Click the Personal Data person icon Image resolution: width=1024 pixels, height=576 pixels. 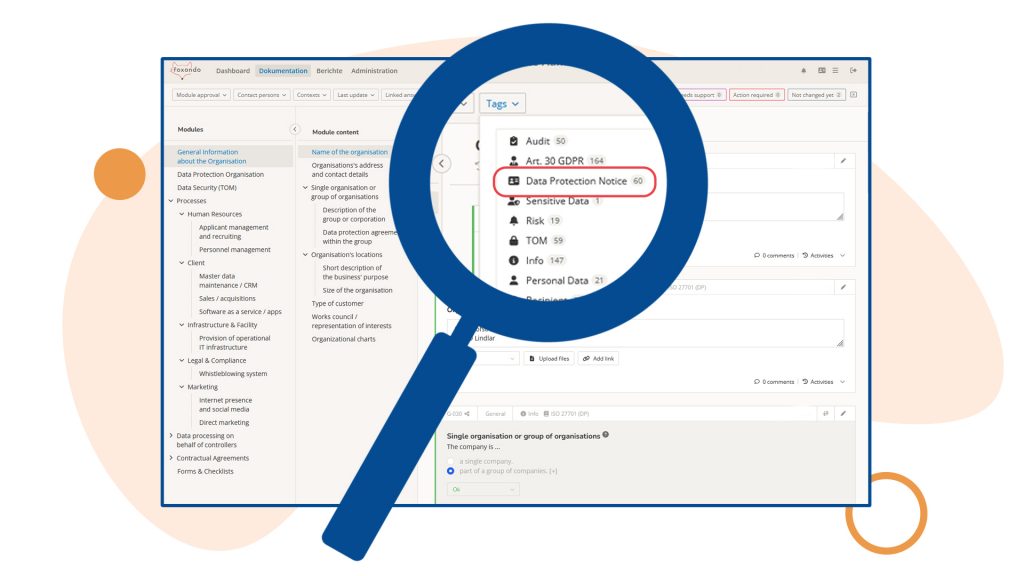tap(514, 280)
